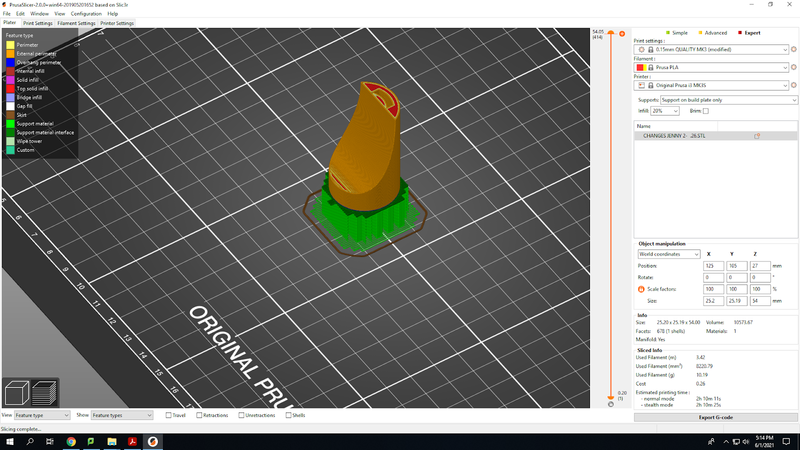Click the plus icon atop the layer slider
This screenshot has height=450, width=800.
622,34
